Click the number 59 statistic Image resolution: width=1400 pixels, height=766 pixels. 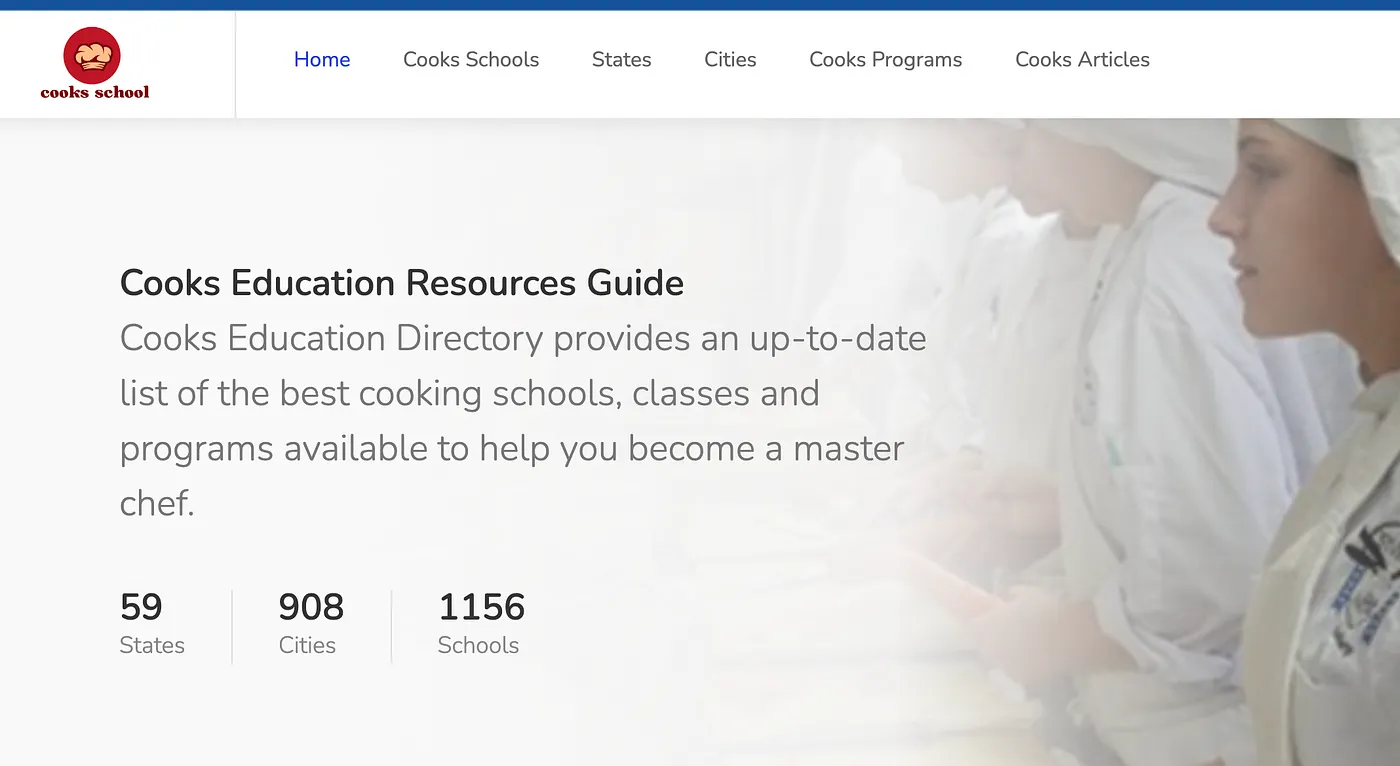click(x=141, y=607)
